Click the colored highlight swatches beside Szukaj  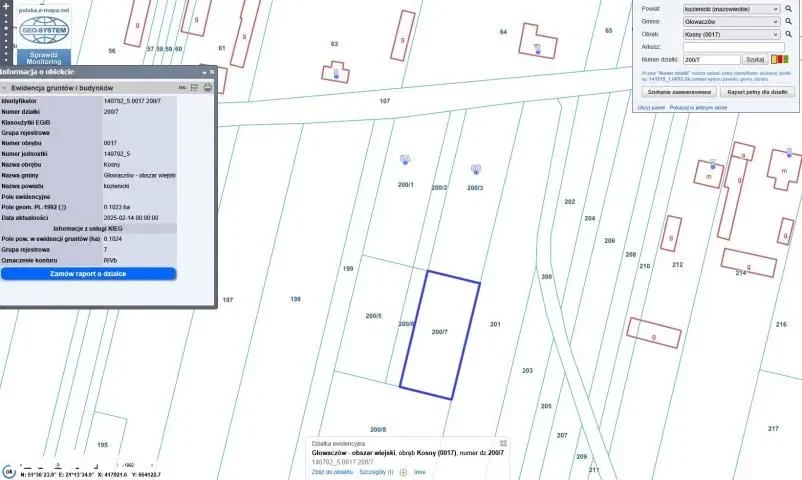[779, 60]
